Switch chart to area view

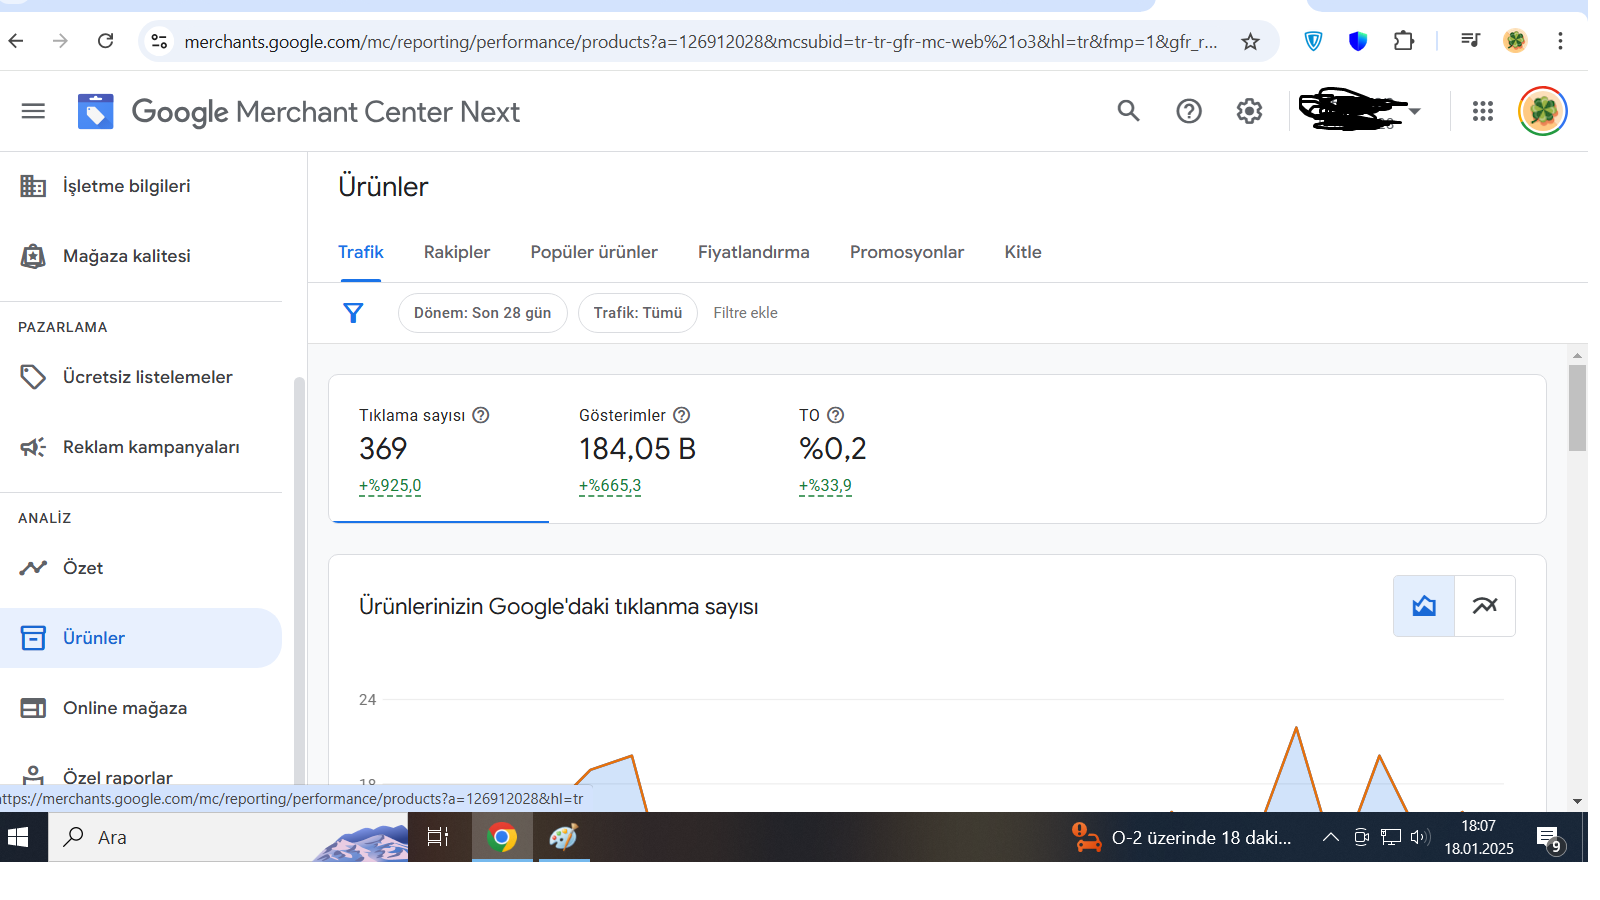pos(1424,606)
